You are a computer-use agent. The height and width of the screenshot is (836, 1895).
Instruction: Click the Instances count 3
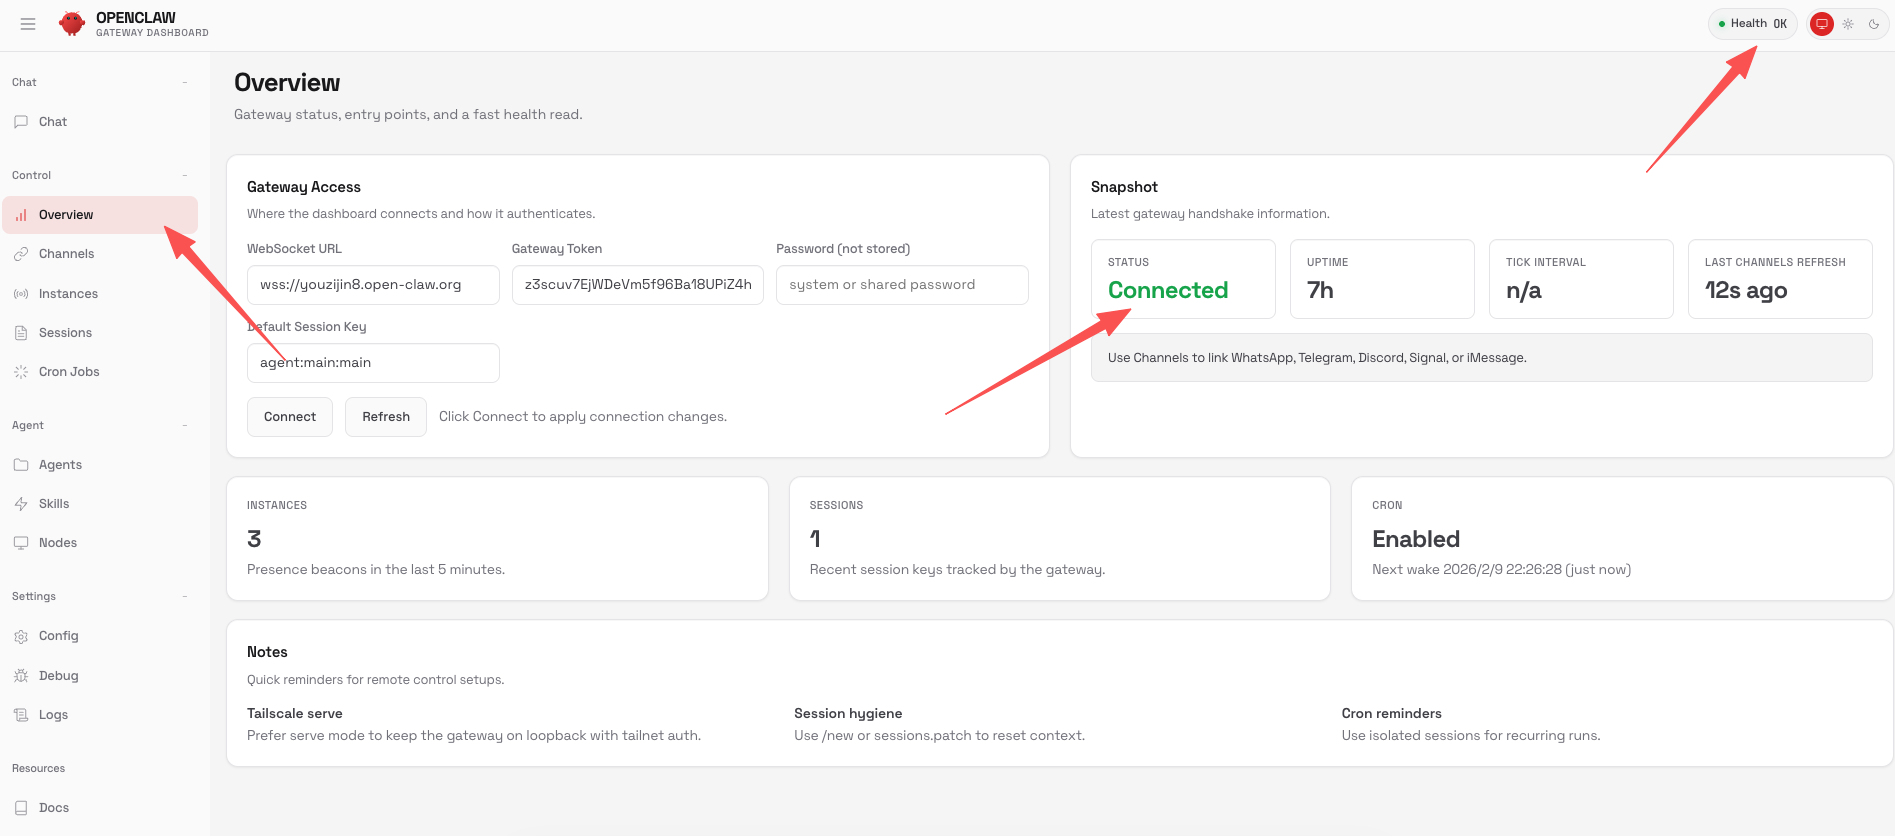(254, 539)
